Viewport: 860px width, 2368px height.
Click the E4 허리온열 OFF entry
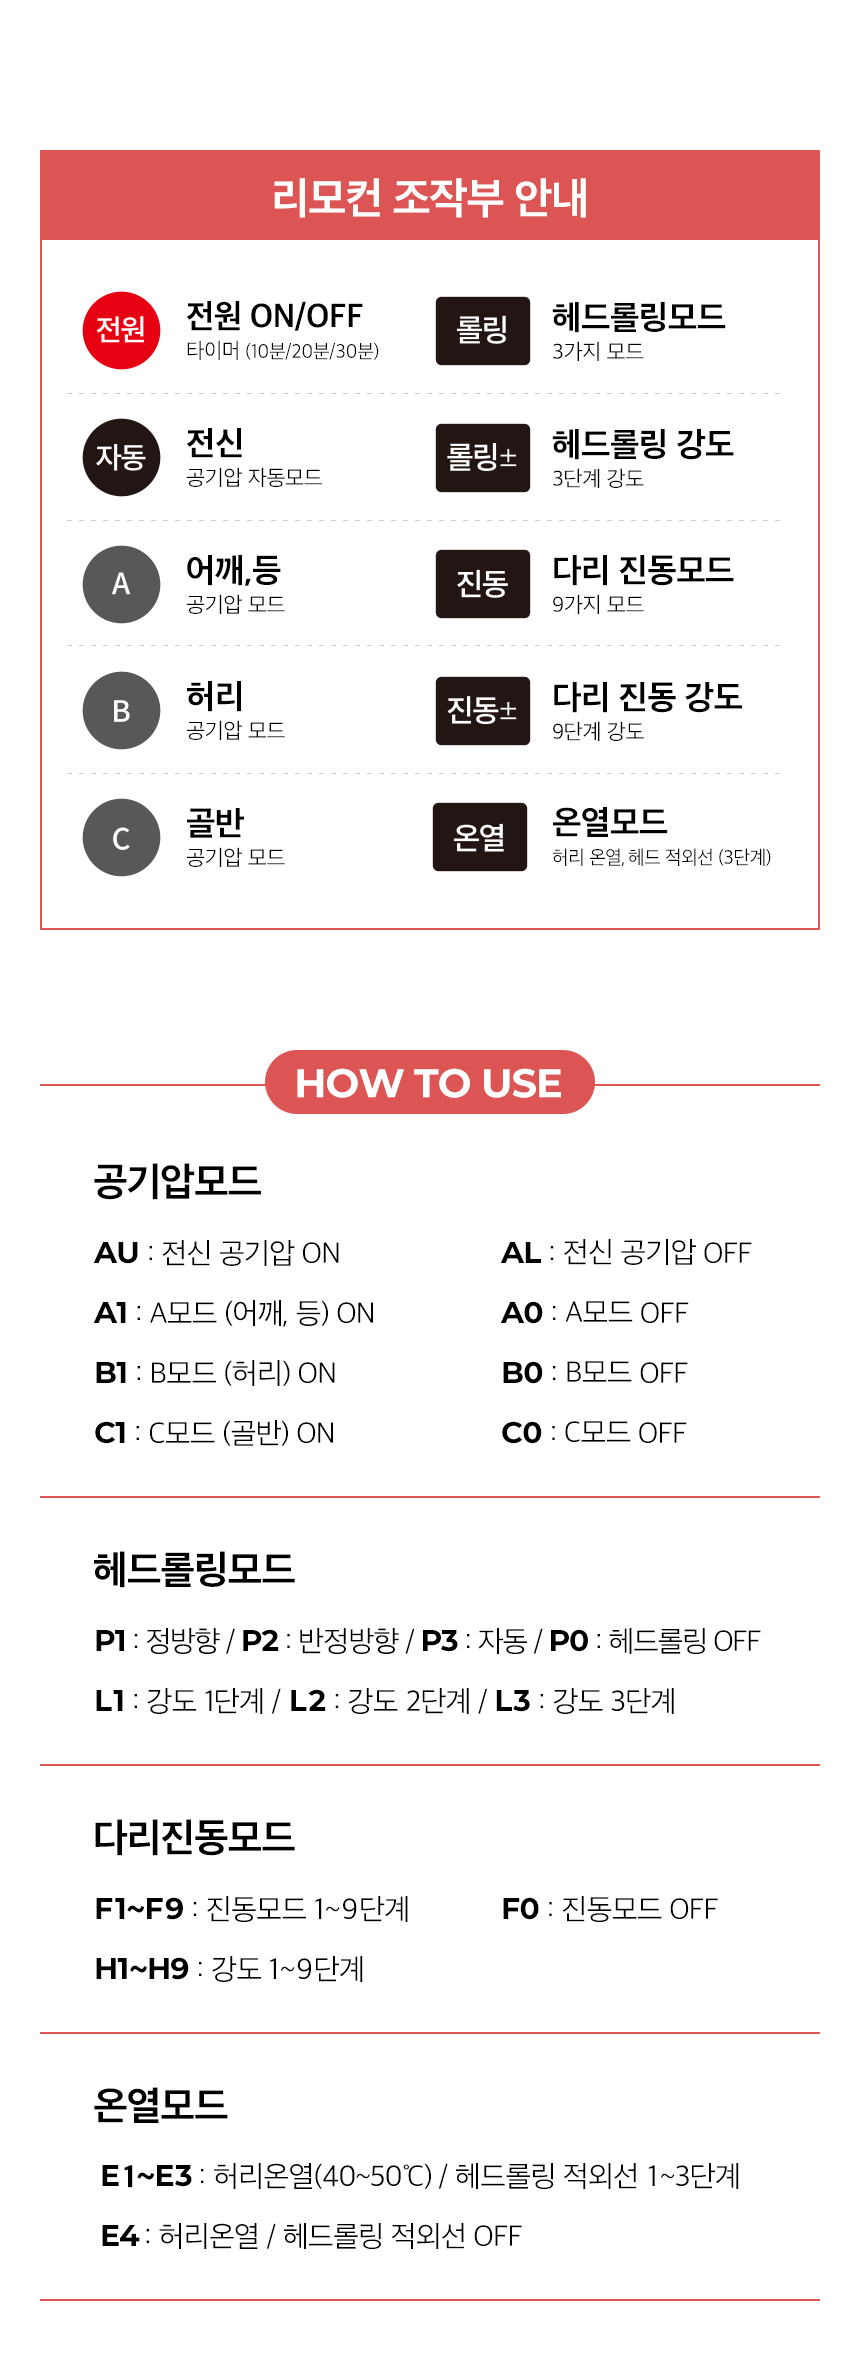(311, 2235)
